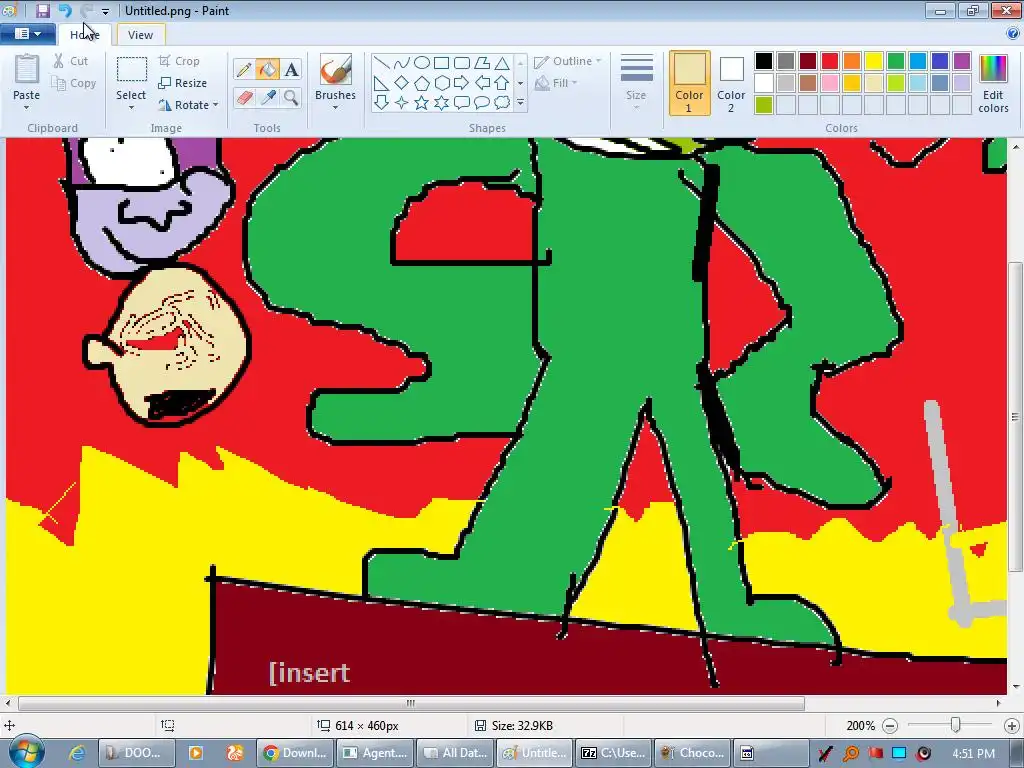Open the shape Fill dropdown
The height and width of the screenshot is (768, 1024).
556,83
